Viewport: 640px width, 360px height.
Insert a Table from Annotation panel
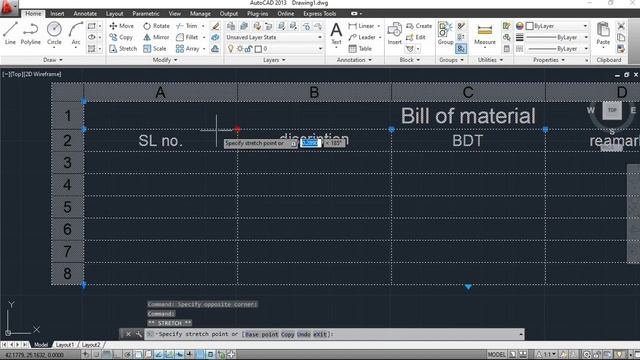(x=360, y=49)
